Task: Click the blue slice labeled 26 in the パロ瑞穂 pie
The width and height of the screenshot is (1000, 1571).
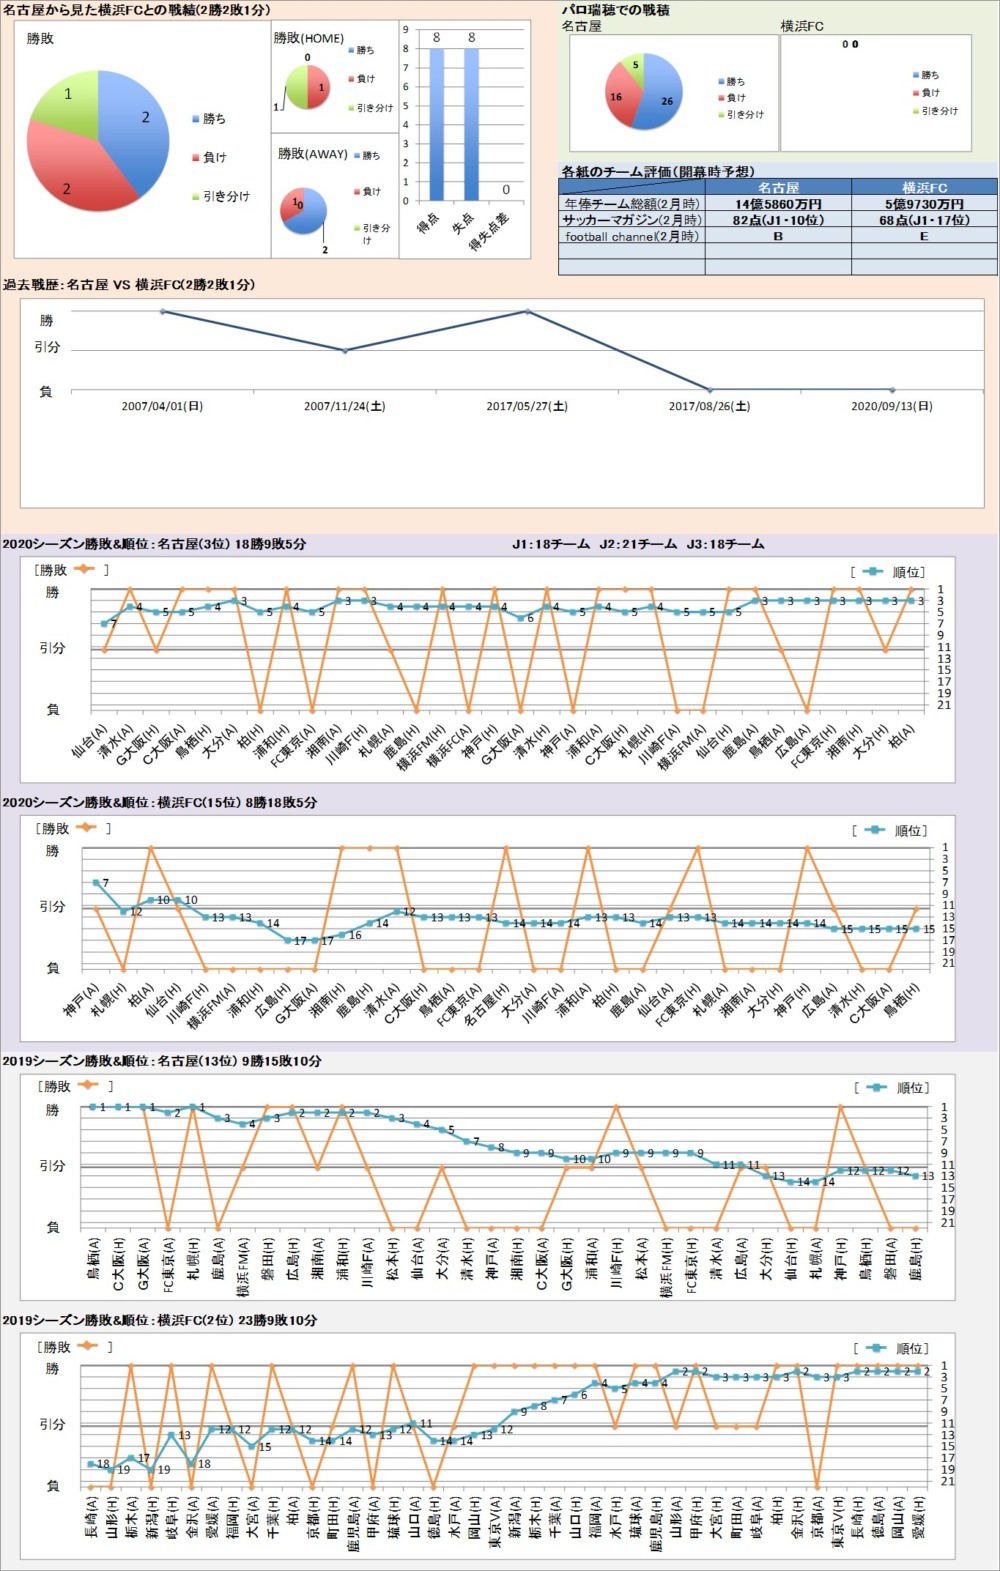Action: point(662,102)
